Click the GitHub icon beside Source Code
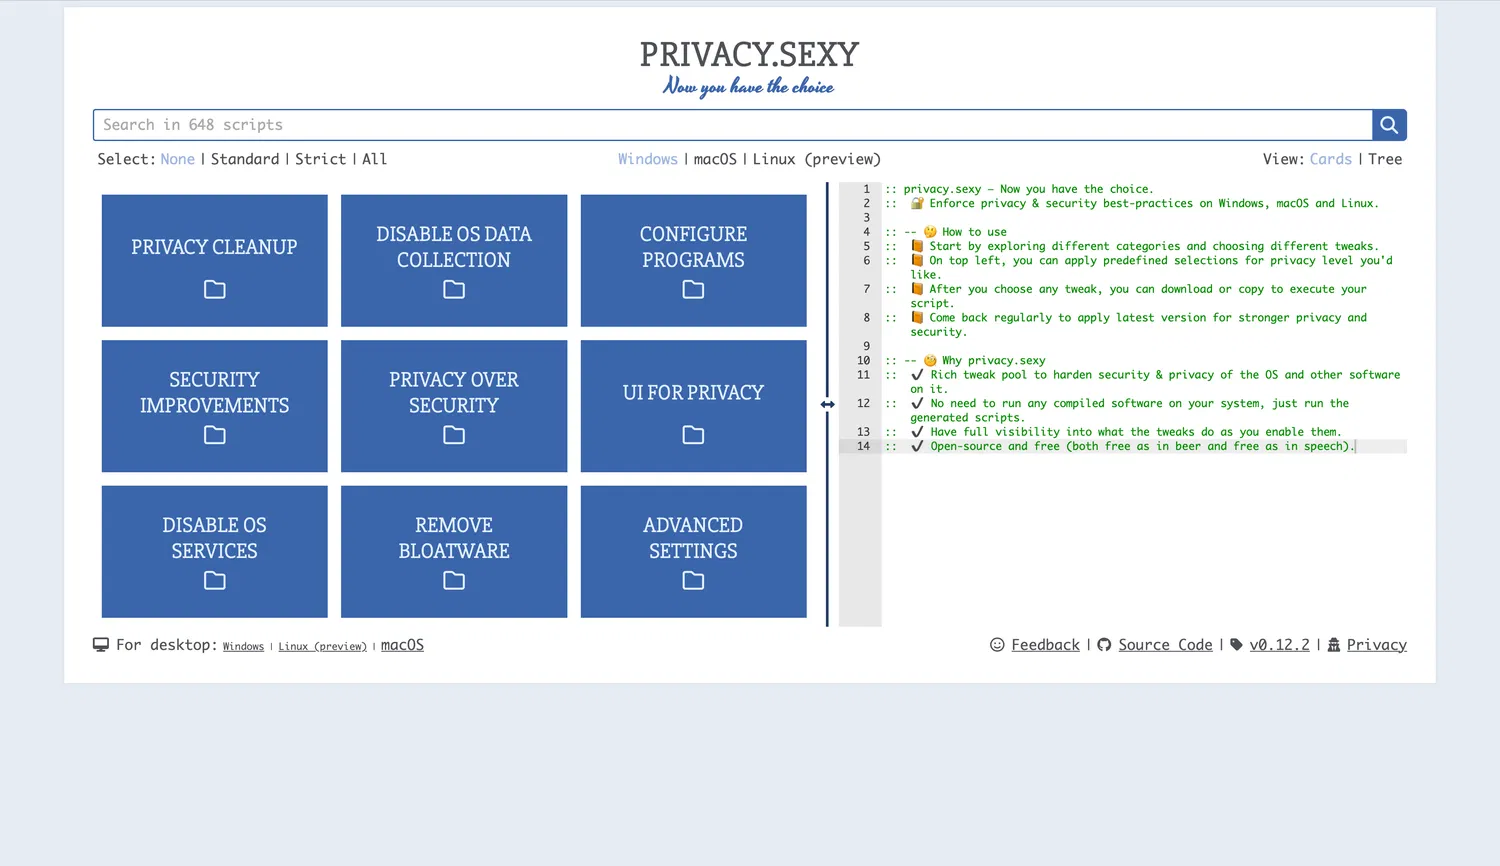This screenshot has height=866, width=1500. 1104,645
